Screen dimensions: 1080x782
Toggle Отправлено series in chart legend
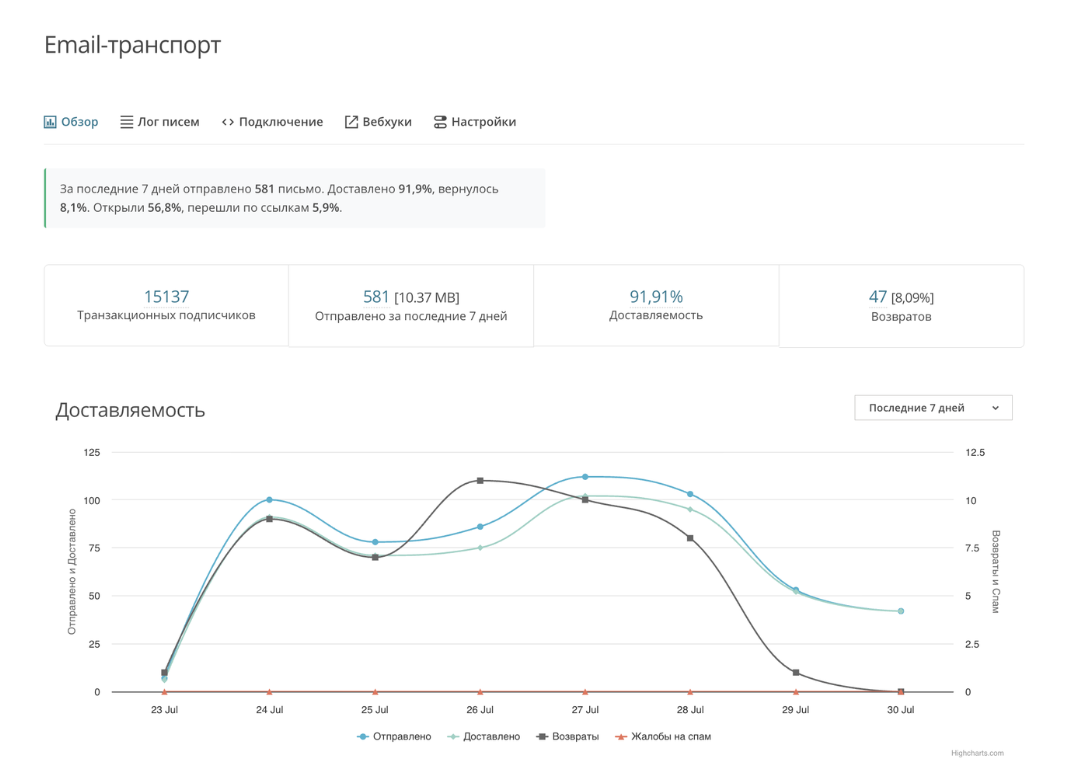(394, 737)
